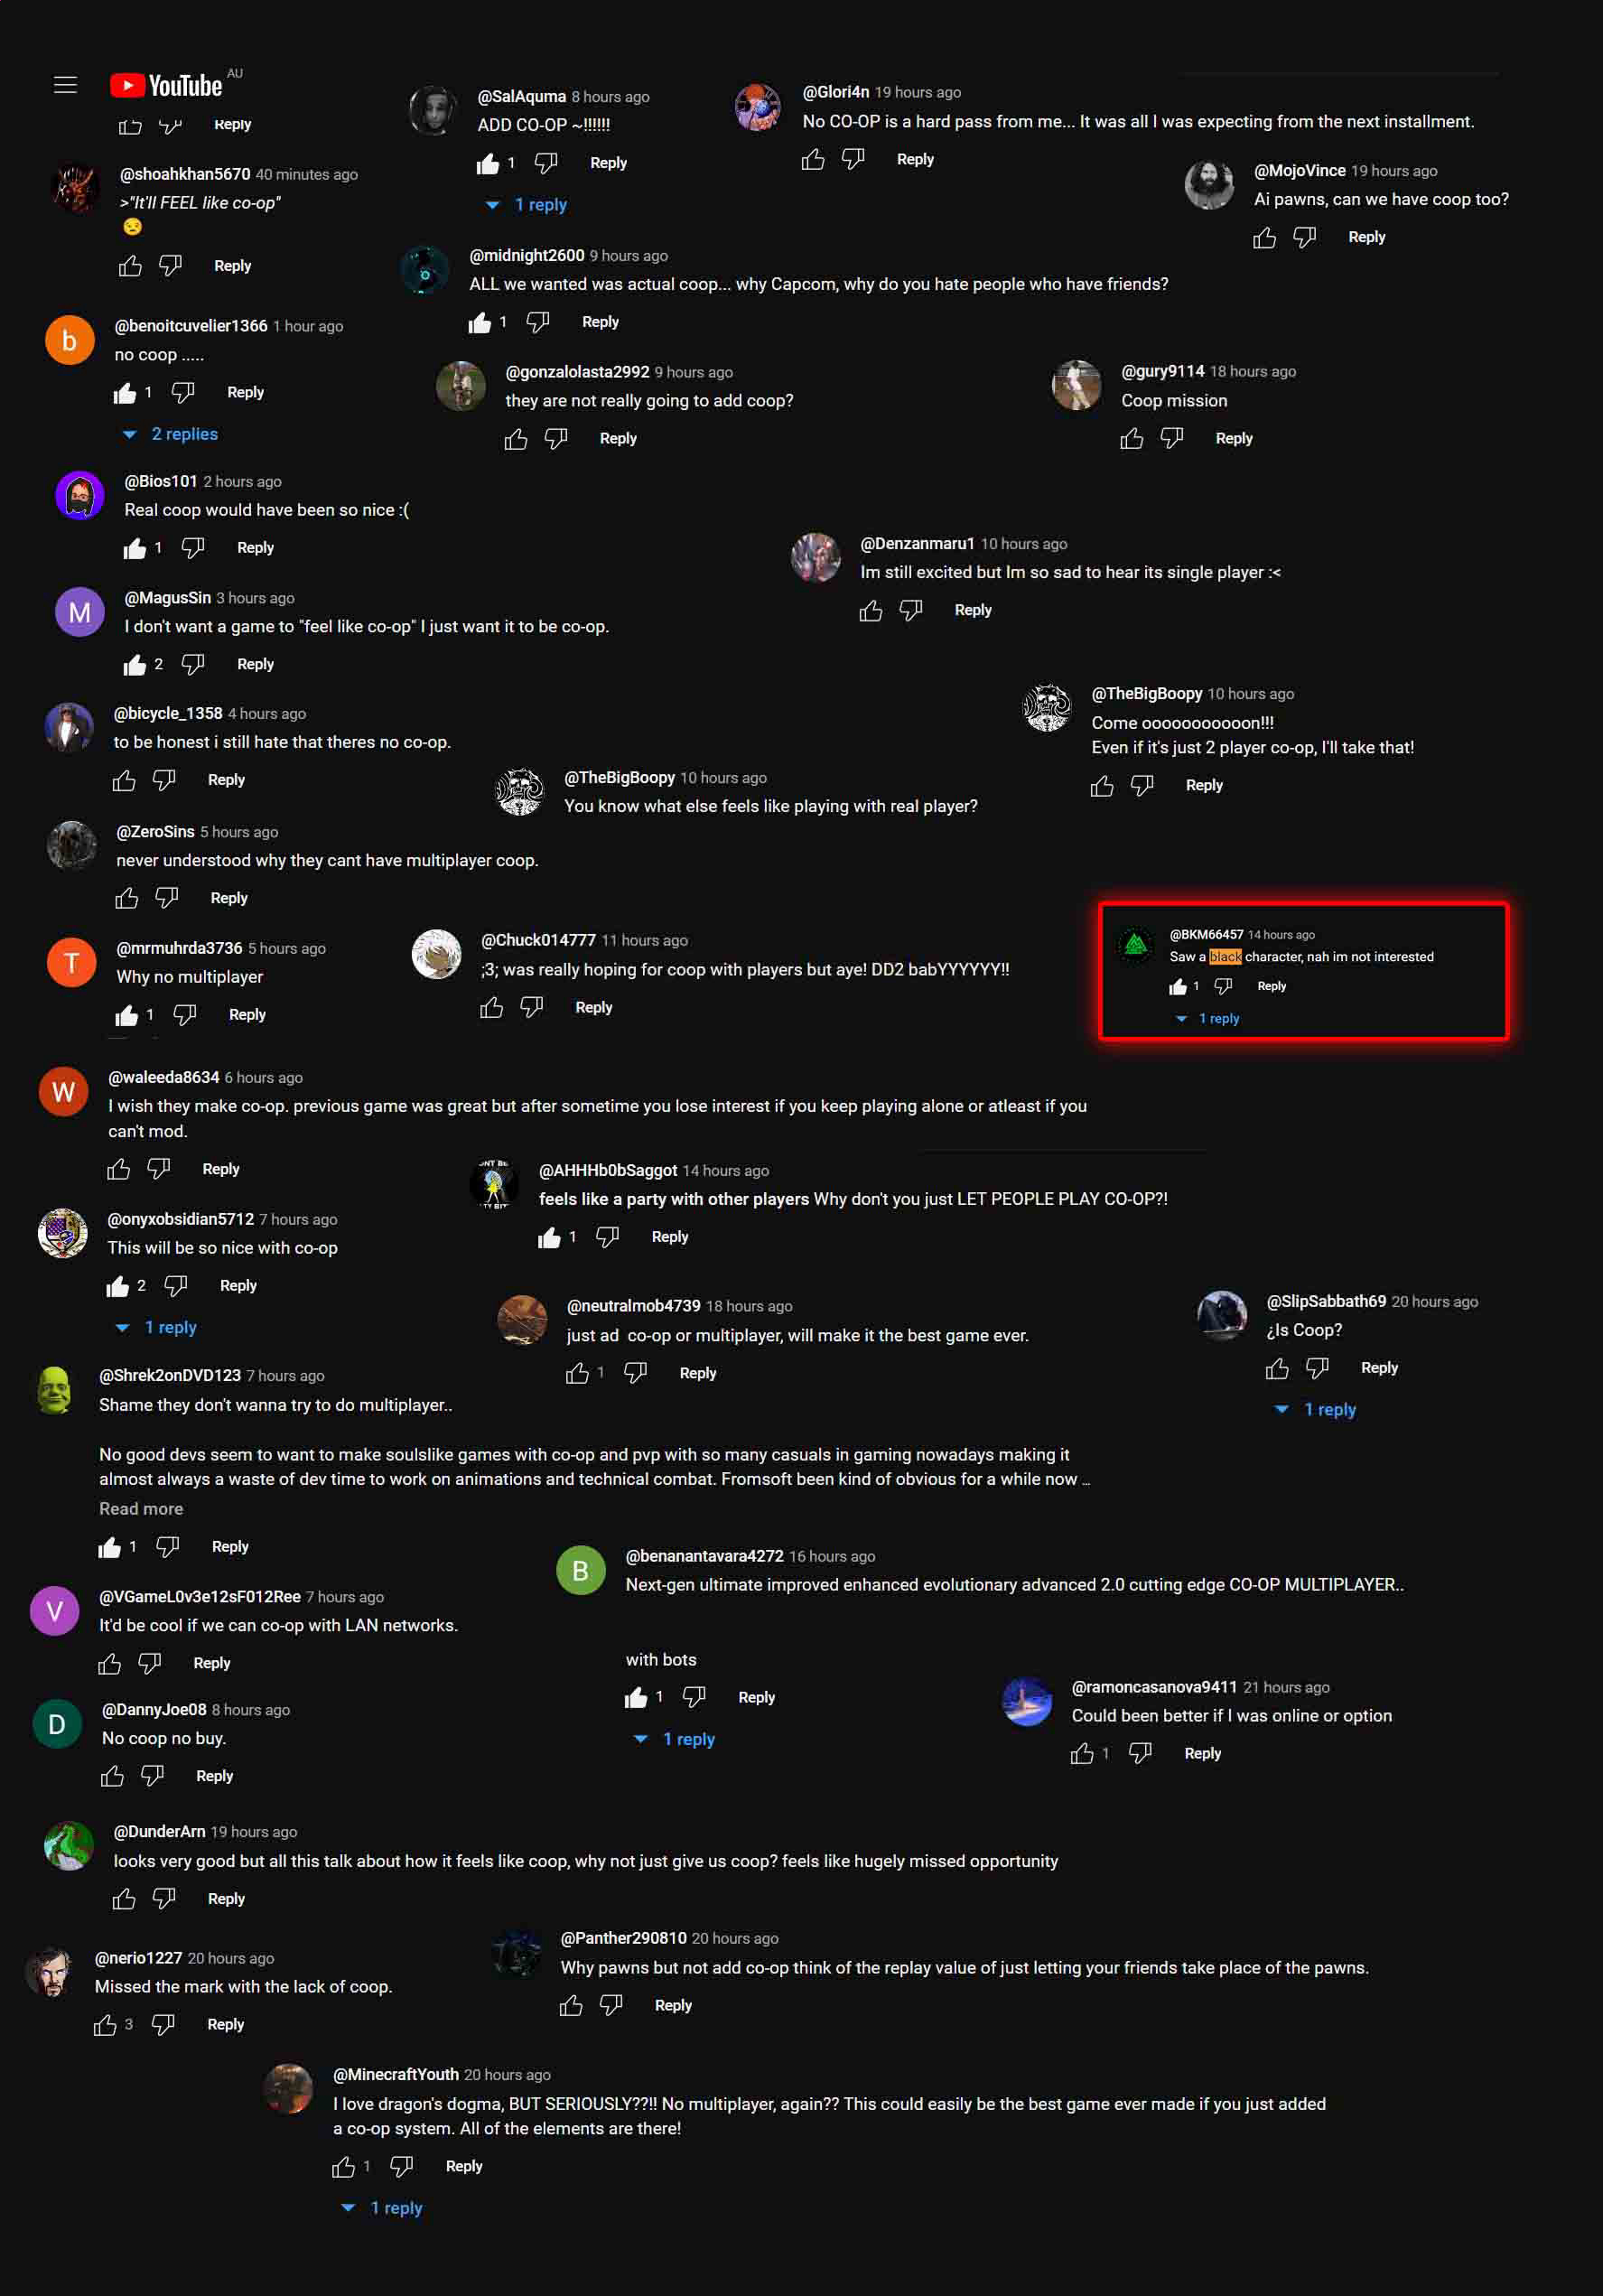Remove like from @nerio1227's comment
This screenshot has height=2296, width=1603.
[x=105, y=2025]
